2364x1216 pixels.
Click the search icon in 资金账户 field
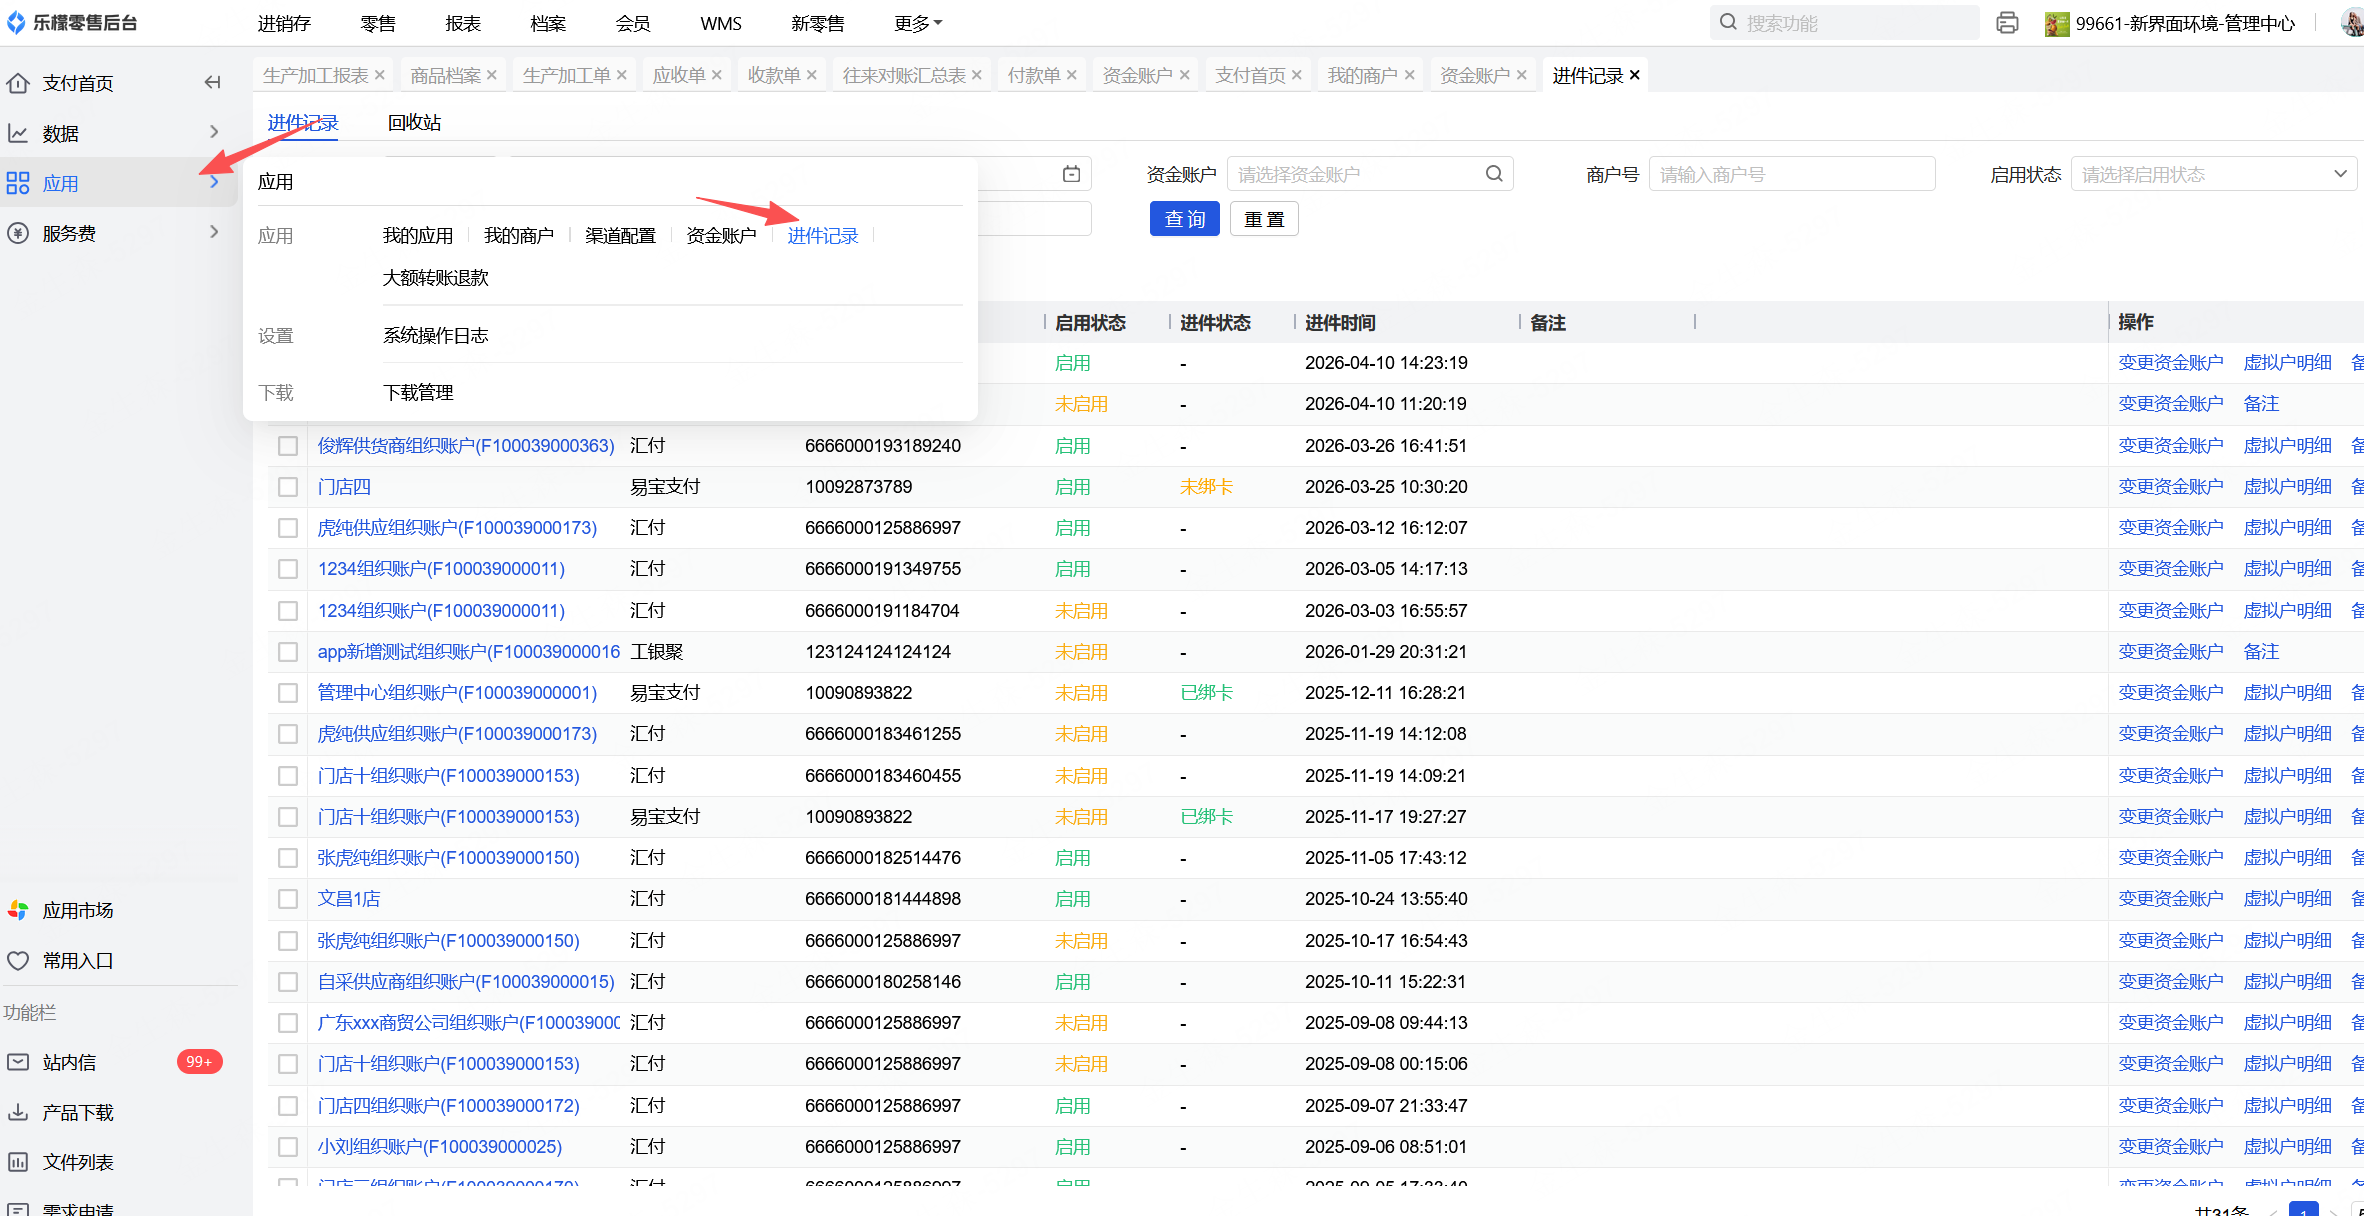pos(1494,174)
